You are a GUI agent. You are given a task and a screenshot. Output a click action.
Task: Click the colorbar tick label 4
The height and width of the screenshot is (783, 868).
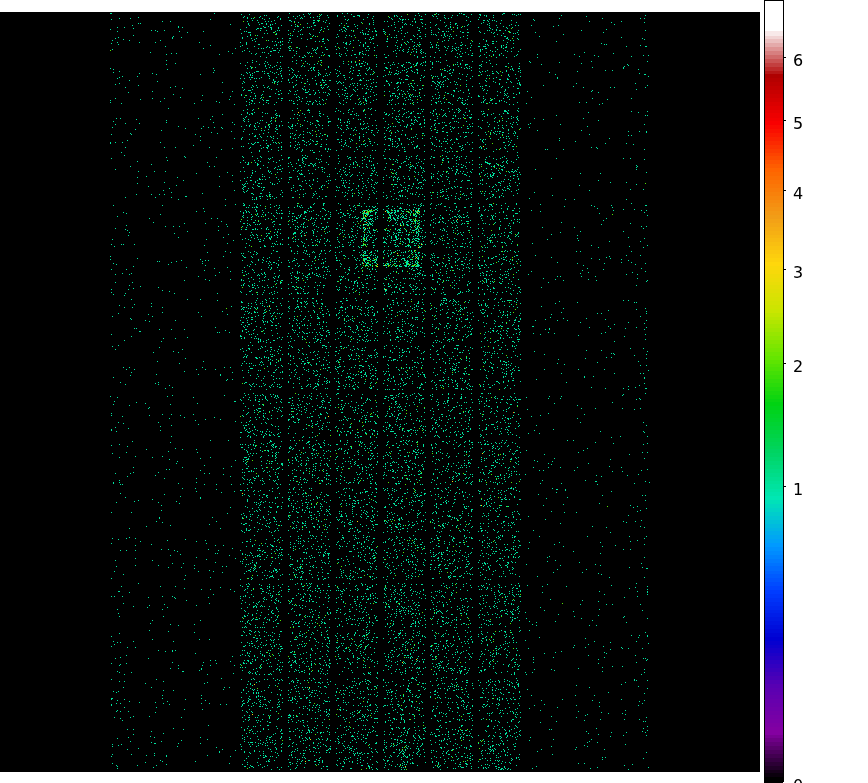[798, 193]
